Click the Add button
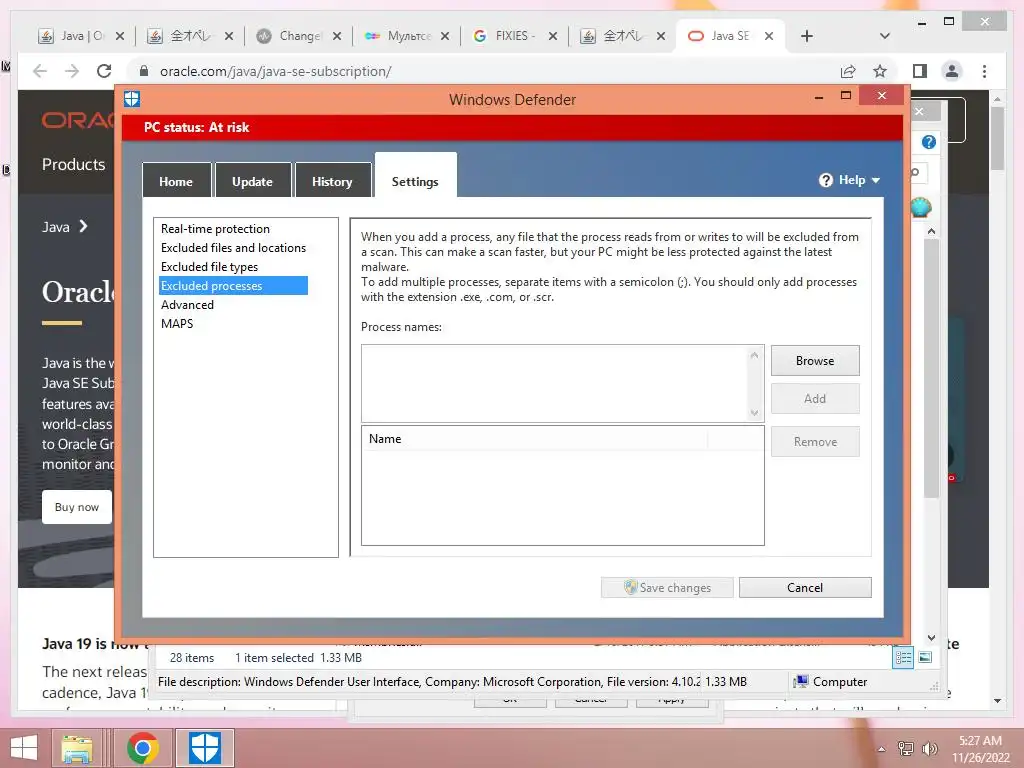This screenshot has height=768, width=1024. point(815,398)
